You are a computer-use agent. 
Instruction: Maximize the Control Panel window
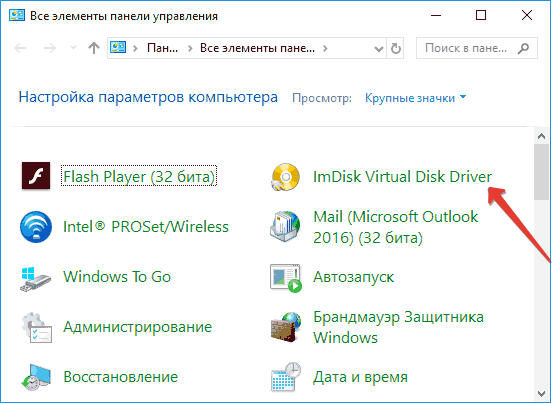[x=481, y=15]
